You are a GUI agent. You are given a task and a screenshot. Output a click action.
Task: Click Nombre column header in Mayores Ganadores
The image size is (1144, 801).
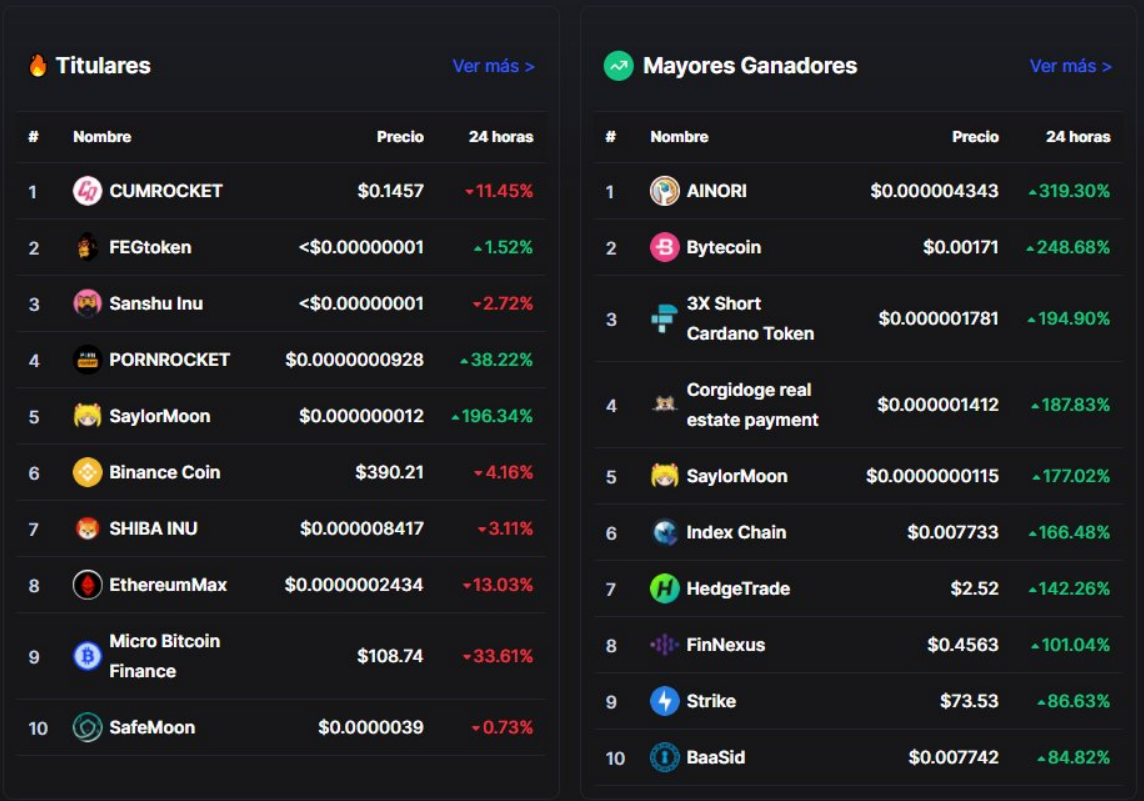pyautogui.click(x=679, y=136)
